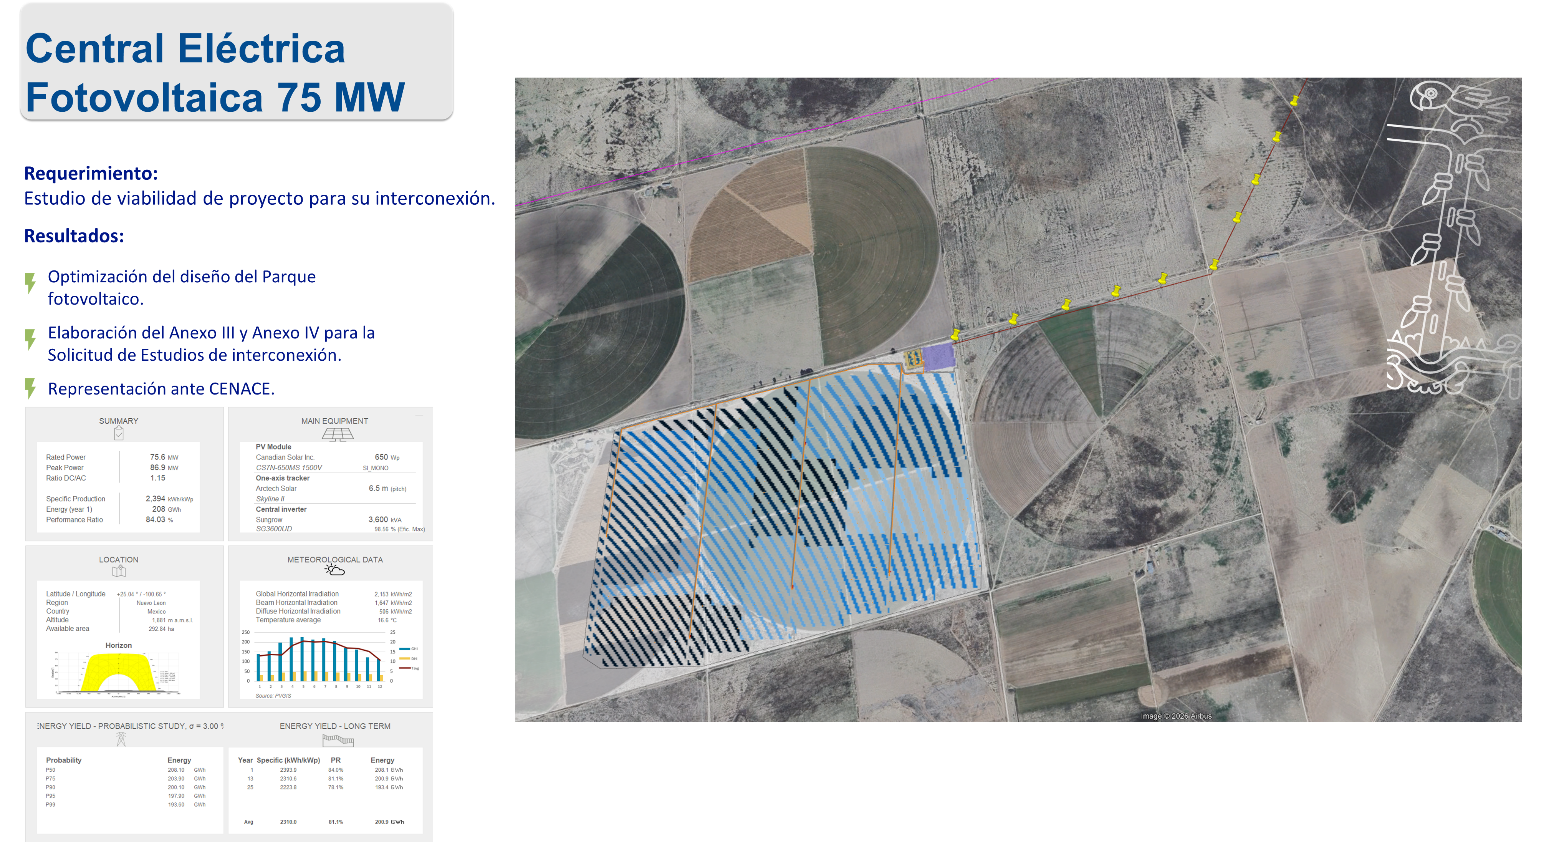Viewport: 1559px width, 842px height.
Task: Click the declining bars icon under LONG TERM
Action: pyautogui.click(x=338, y=739)
